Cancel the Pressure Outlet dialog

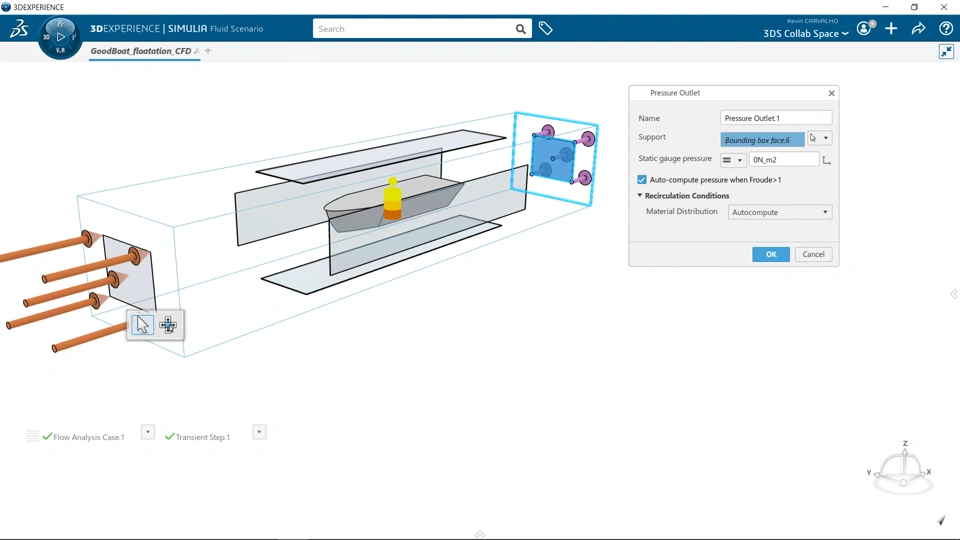pos(813,254)
